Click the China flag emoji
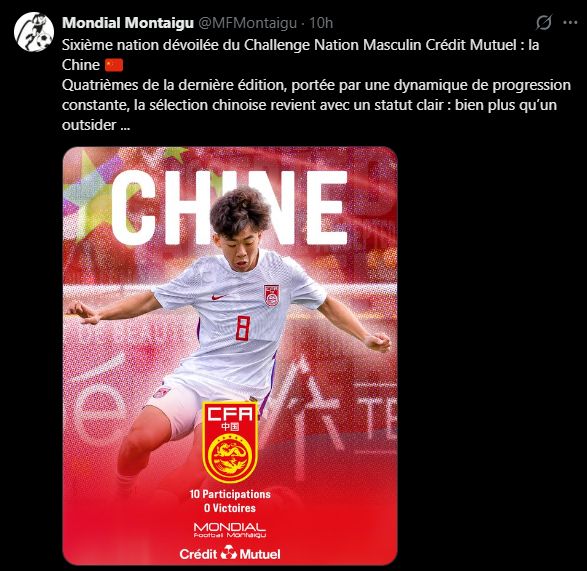 [x=114, y=65]
